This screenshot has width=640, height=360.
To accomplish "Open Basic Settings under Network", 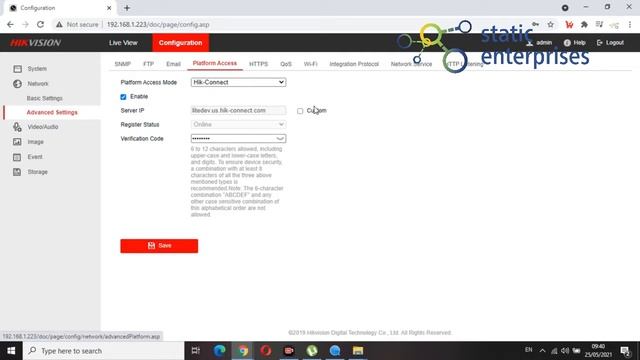I will tap(44, 98).
